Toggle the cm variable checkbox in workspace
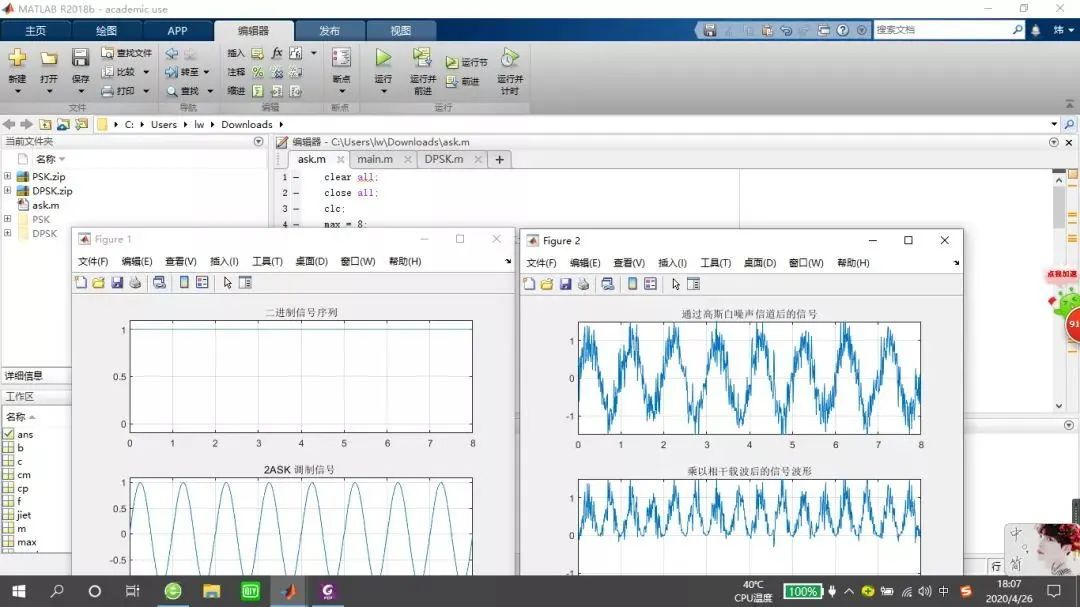This screenshot has height=607, width=1080. 8,475
